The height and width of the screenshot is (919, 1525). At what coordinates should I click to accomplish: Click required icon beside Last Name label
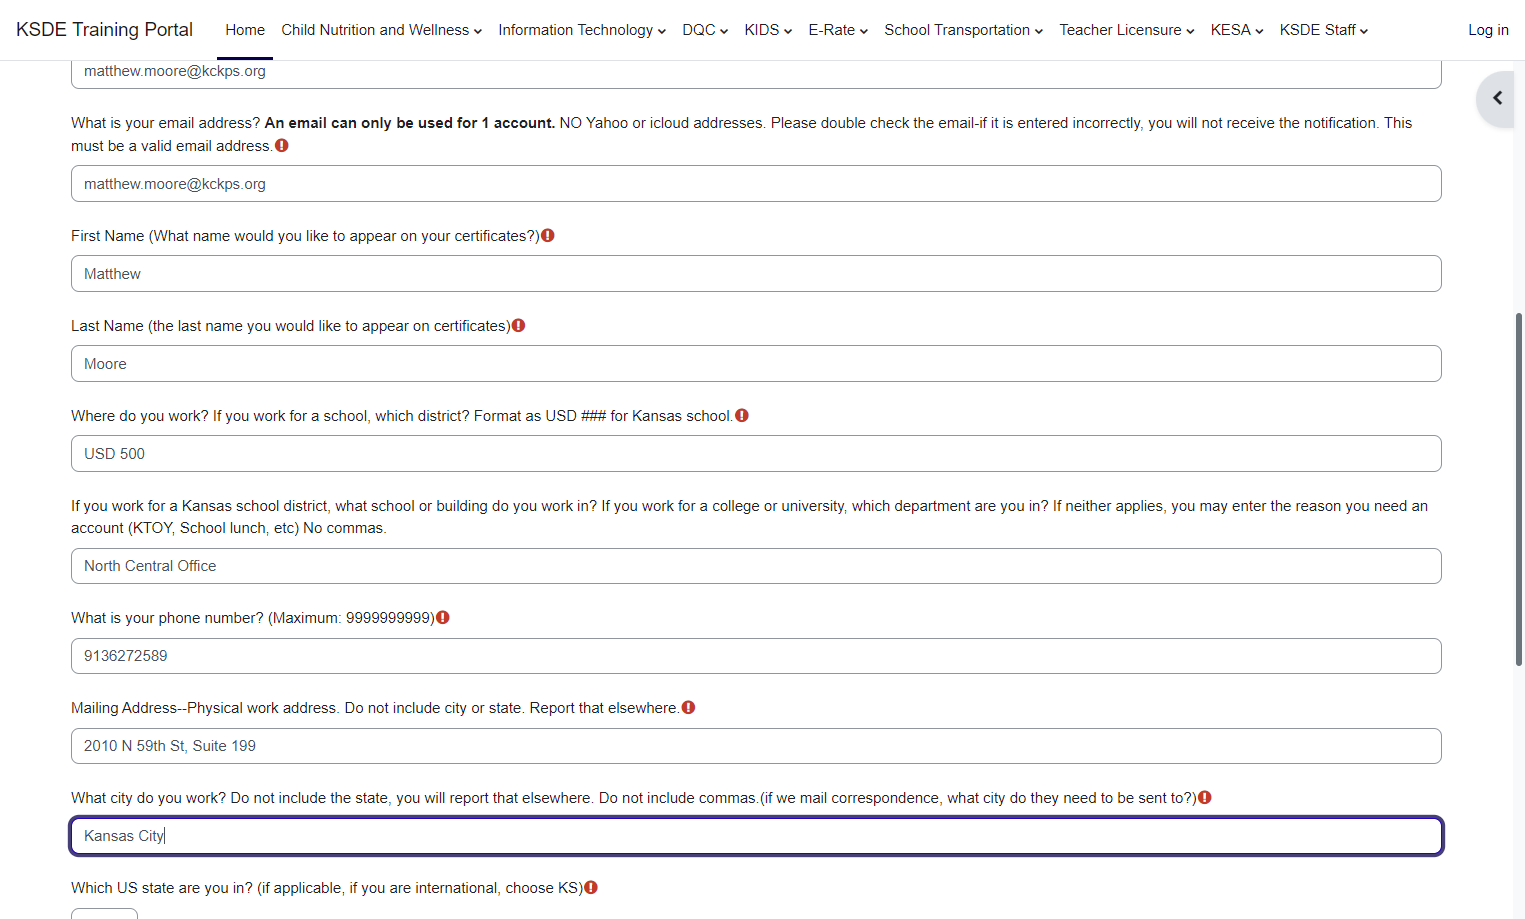coord(518,326)
